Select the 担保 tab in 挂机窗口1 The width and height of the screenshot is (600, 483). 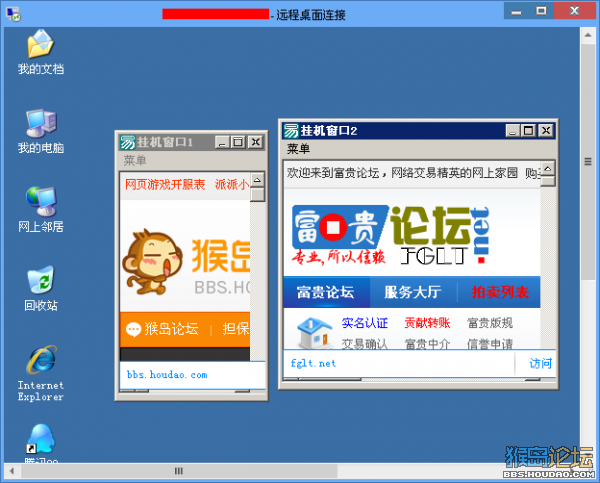coord(236,329)
